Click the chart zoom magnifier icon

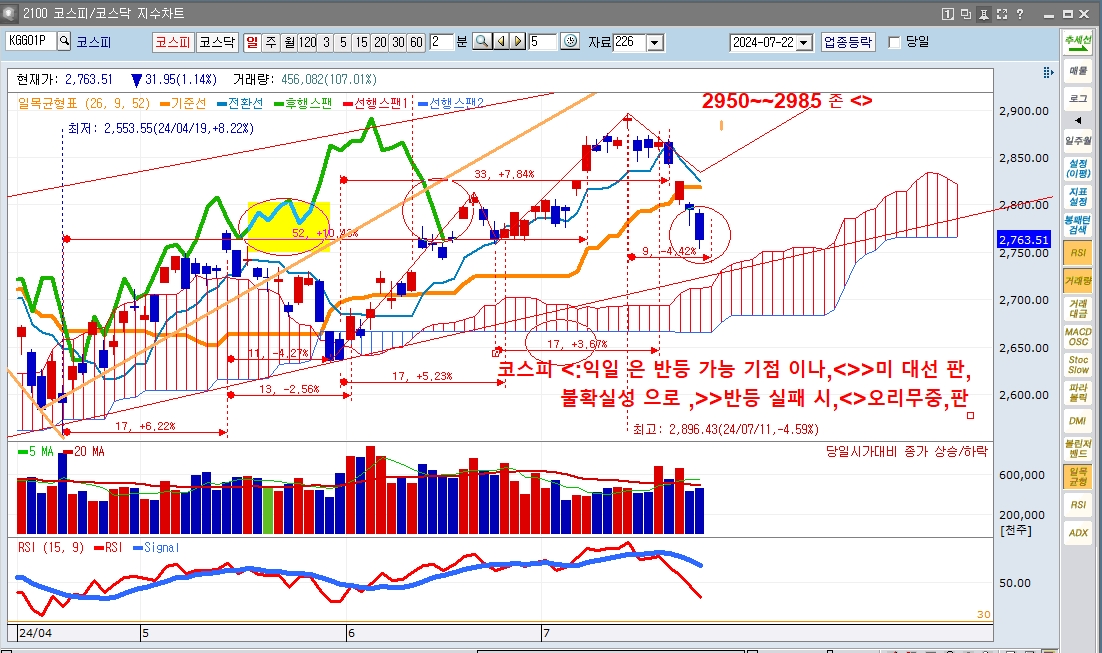click(x=482, y=41)
